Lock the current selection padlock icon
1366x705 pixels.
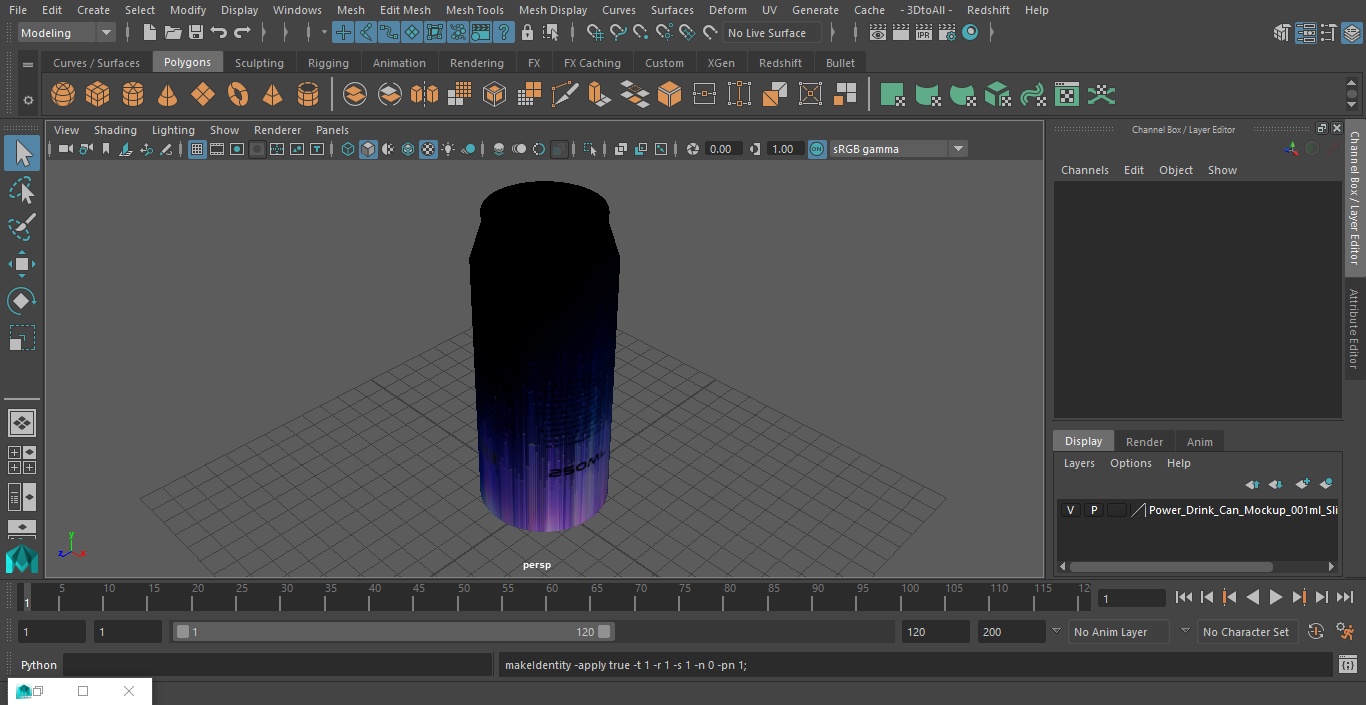point(527,33)
